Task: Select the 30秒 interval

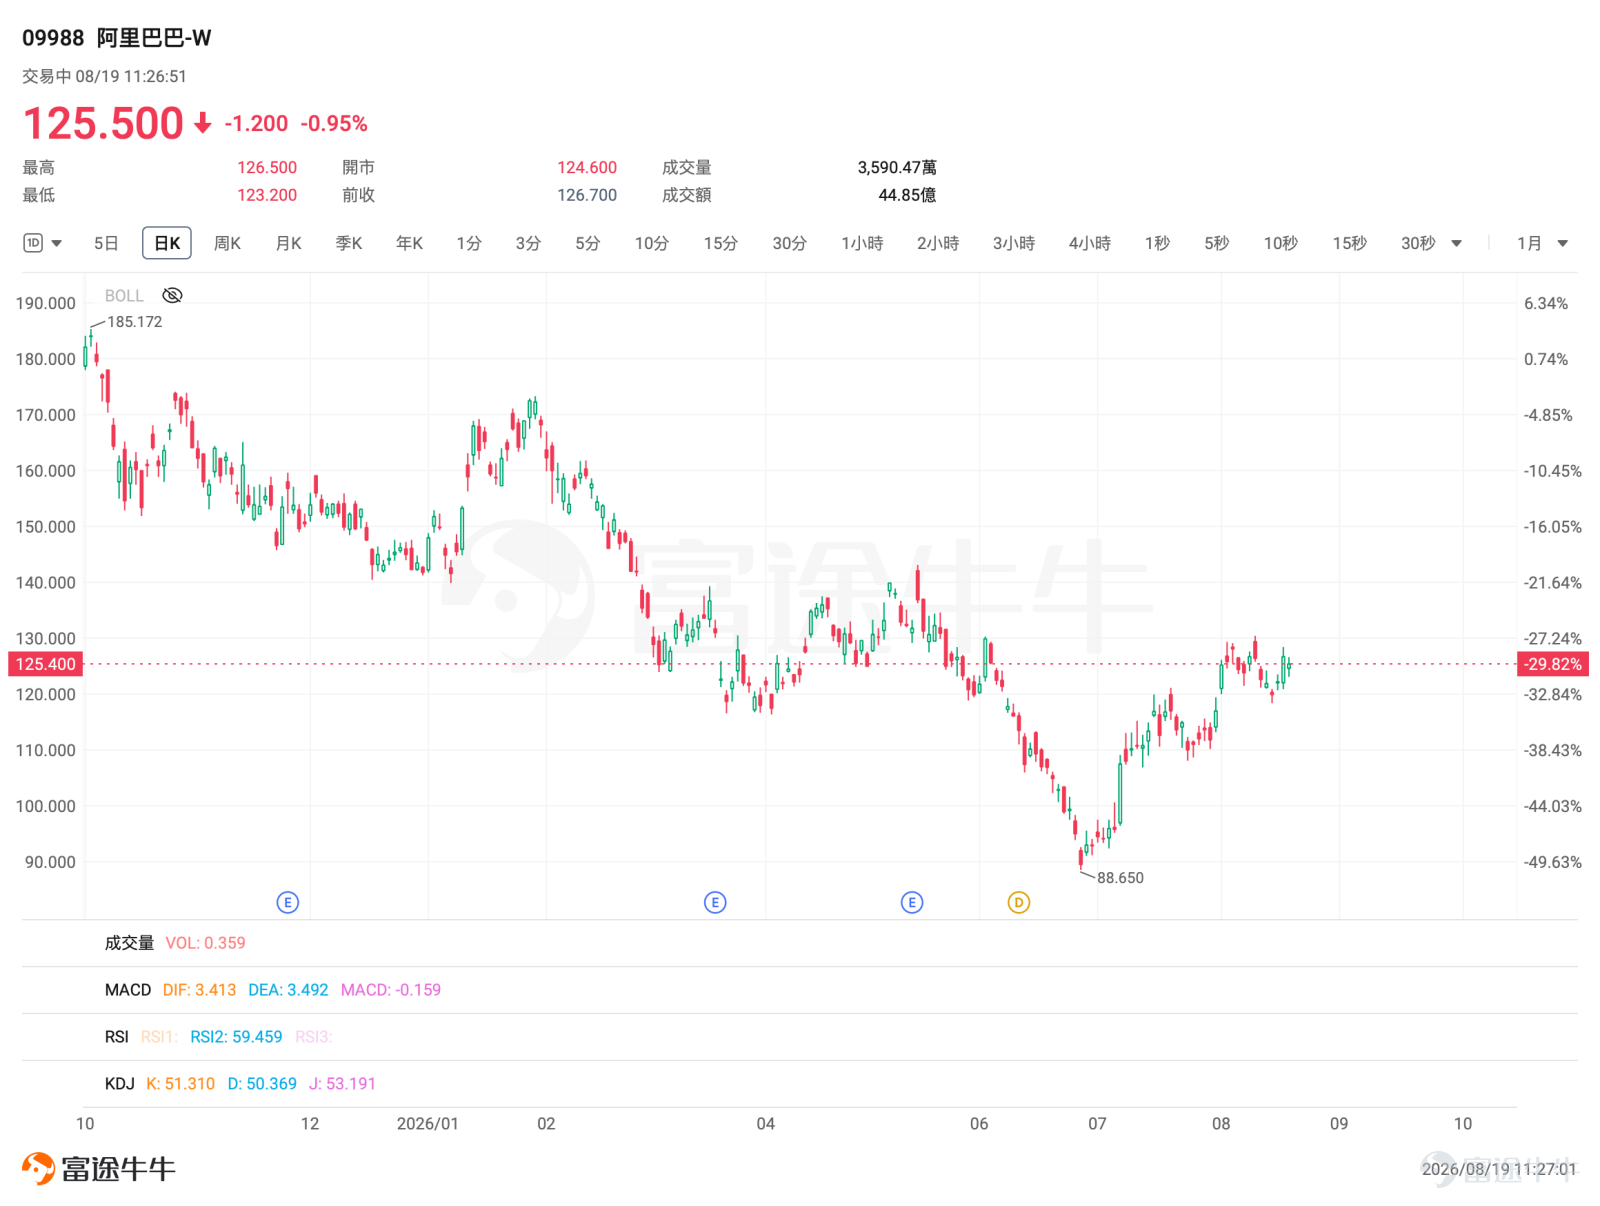Action: point(1418,243)
